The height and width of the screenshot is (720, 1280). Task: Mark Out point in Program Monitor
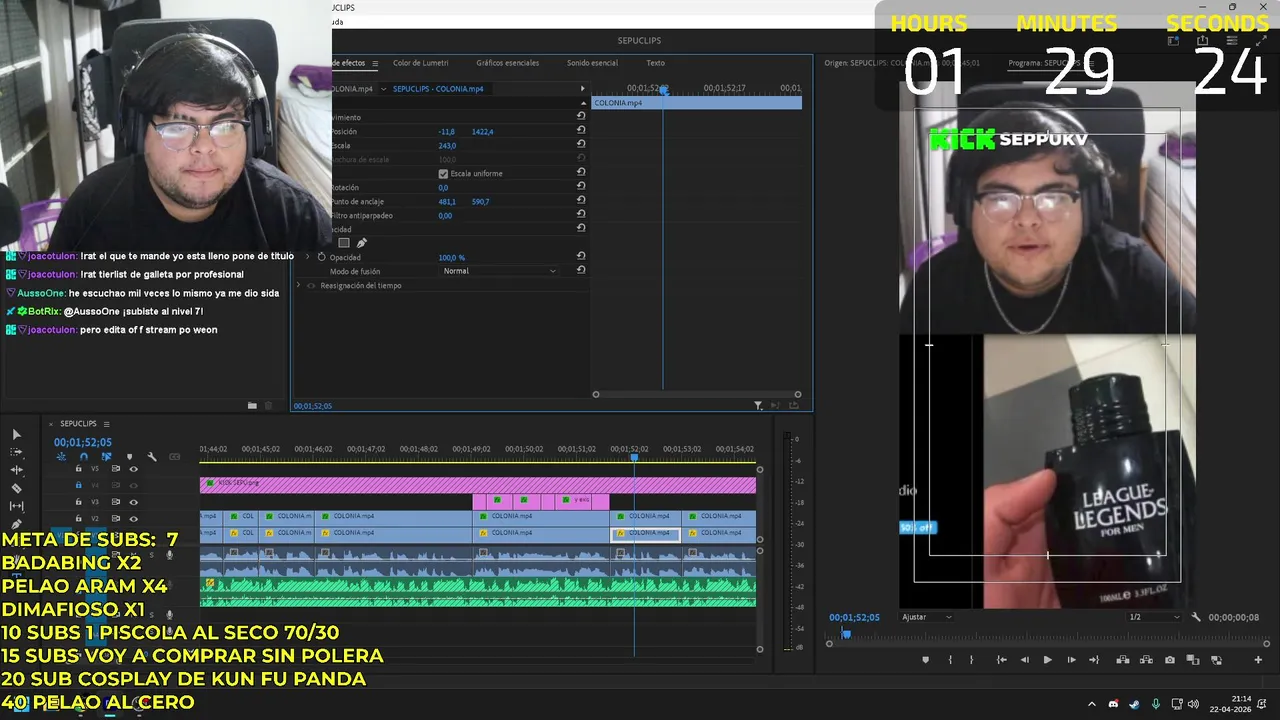[x=971, y=660]
